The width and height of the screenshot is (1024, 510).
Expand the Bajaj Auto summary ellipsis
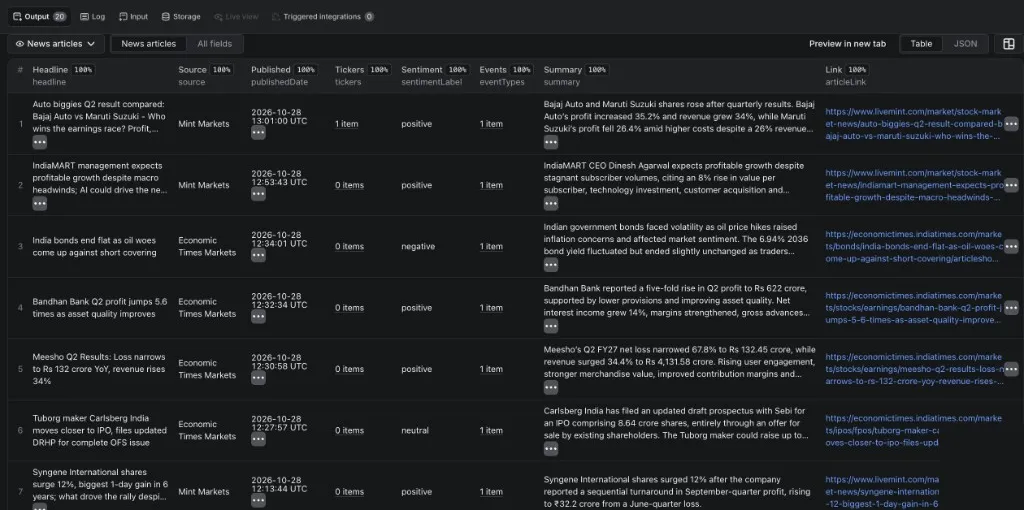point(551,142)
